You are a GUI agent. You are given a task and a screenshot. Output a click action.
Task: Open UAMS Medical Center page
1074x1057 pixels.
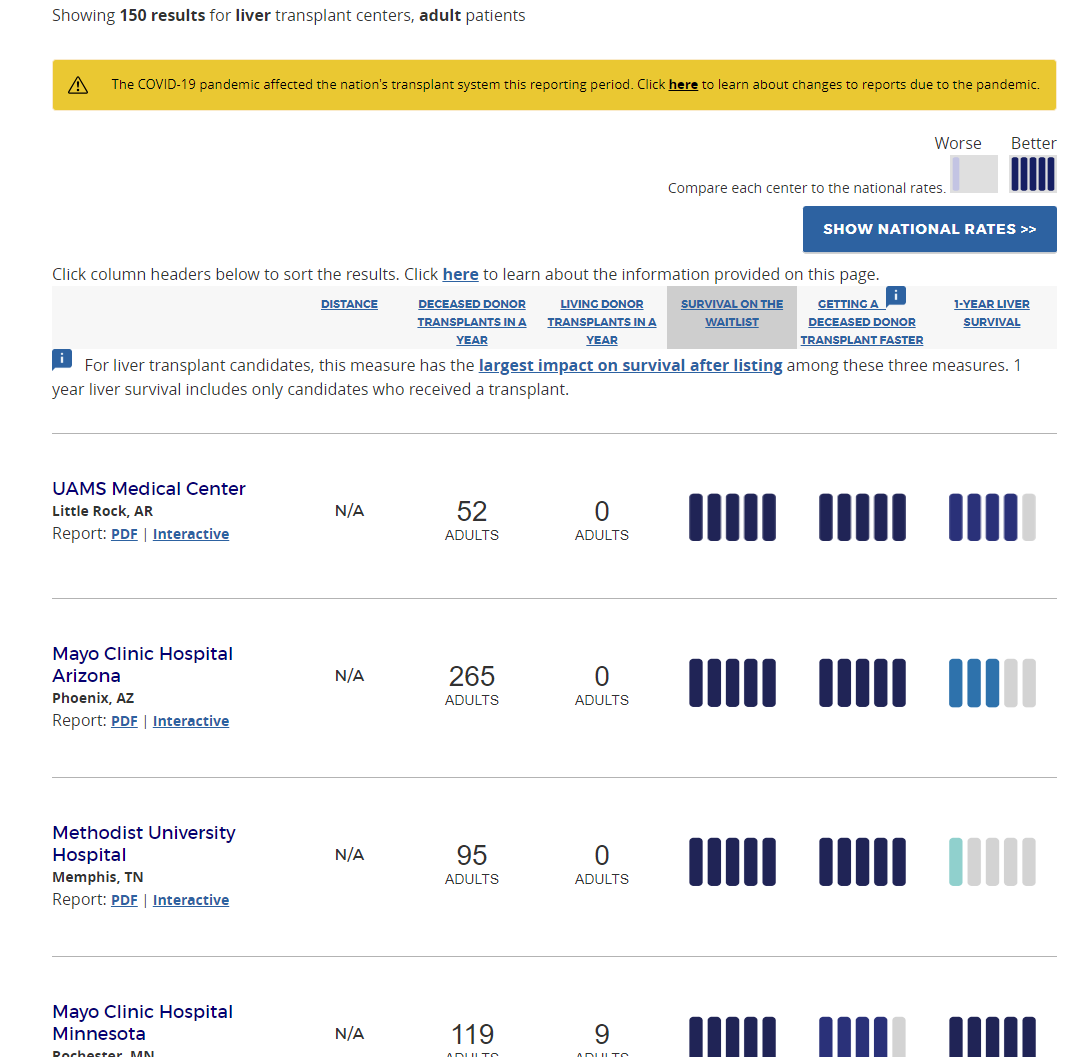tap(149, 488)
